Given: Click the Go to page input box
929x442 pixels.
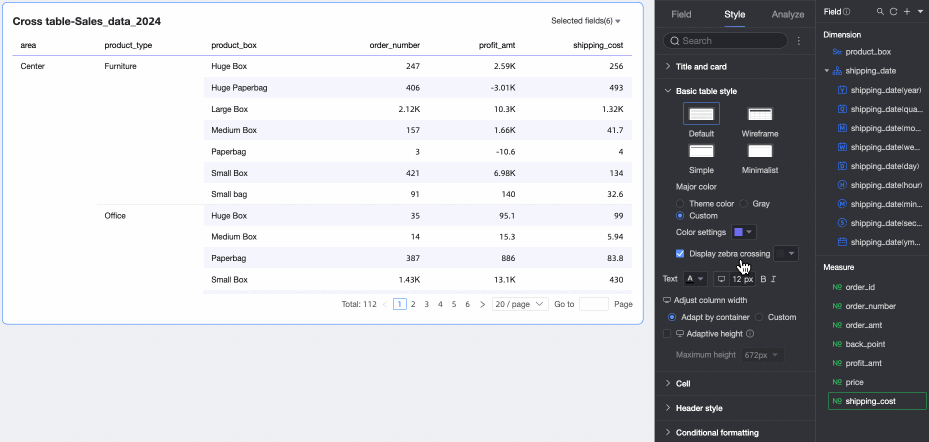Looking at the screenshot, I should click(593, 304).
